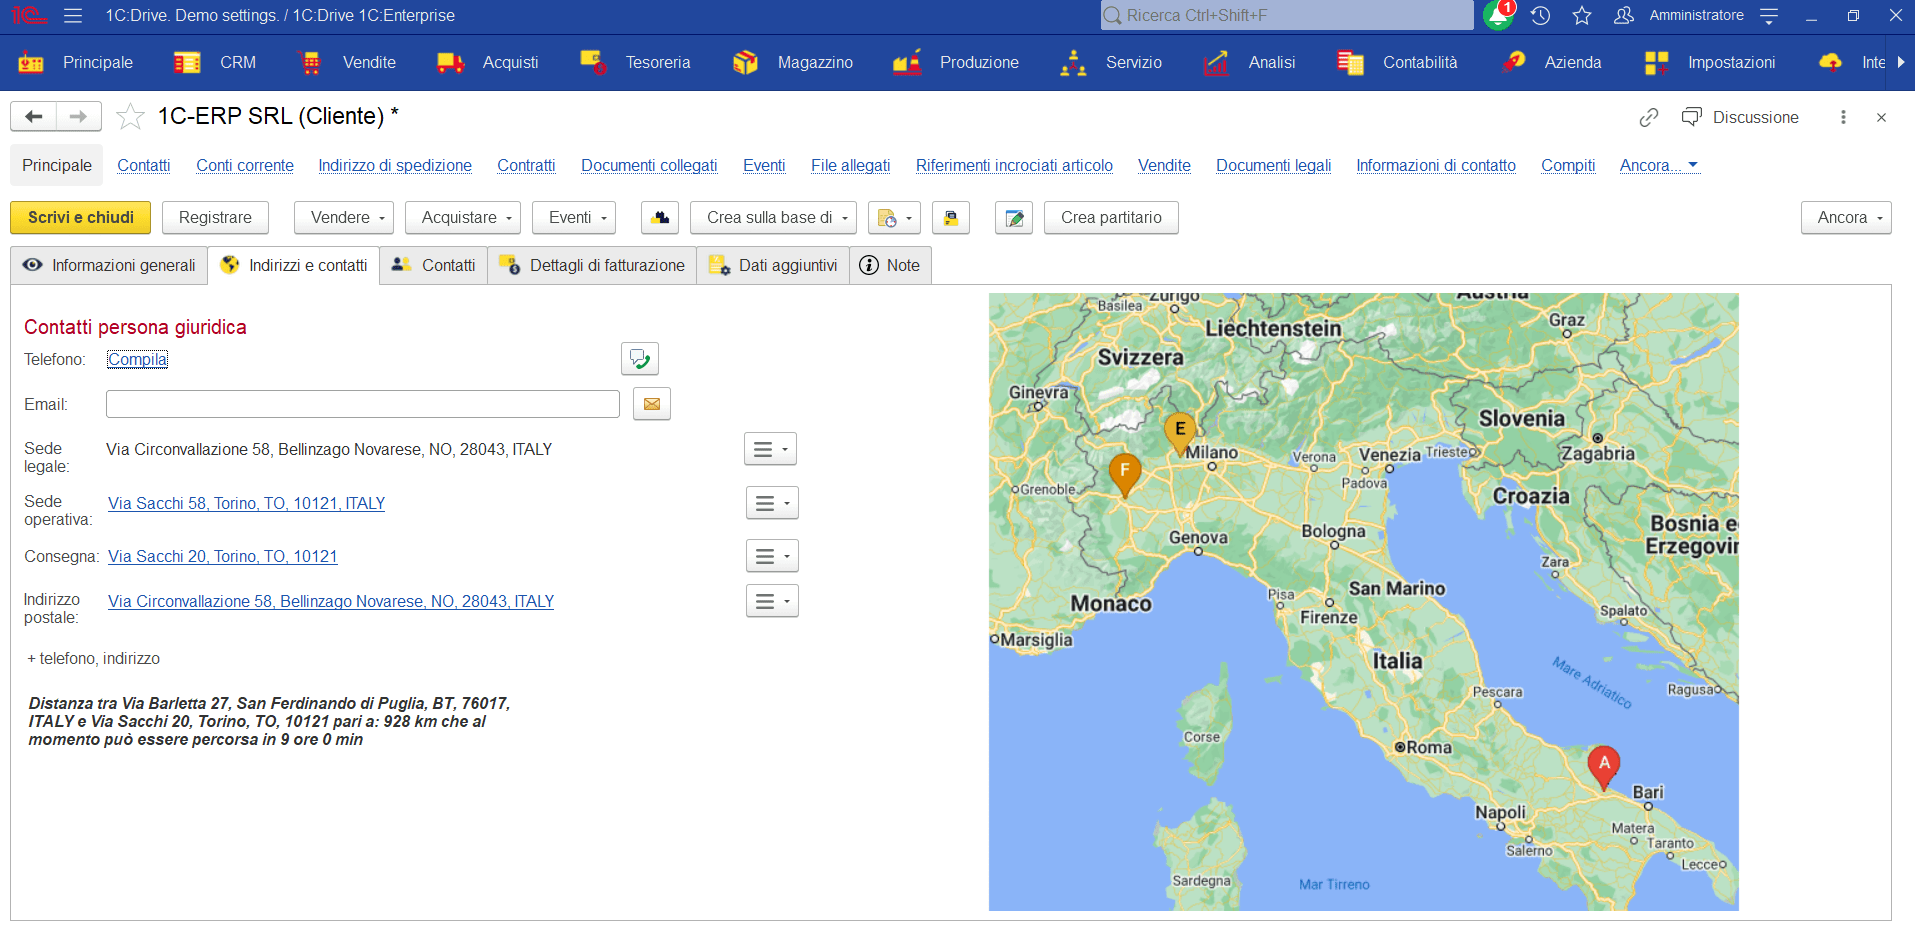Open the title bar settings dropdown
The image size is (1915, 927).
click(1769, 15)
